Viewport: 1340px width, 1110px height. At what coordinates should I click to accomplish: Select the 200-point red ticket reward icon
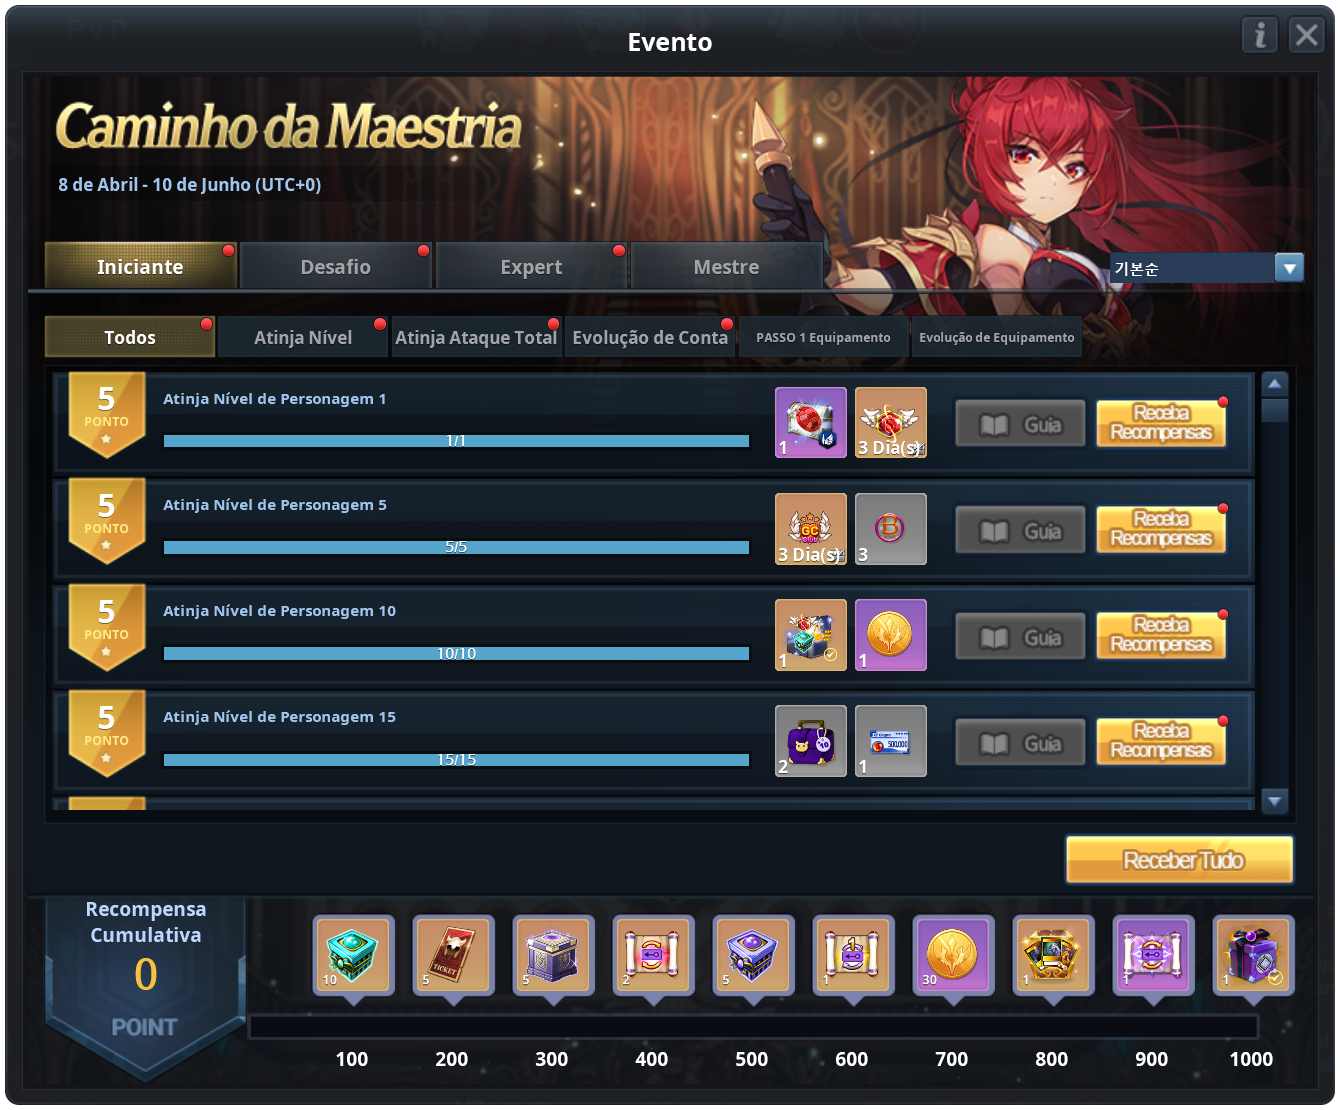click(x=452, y=954)
